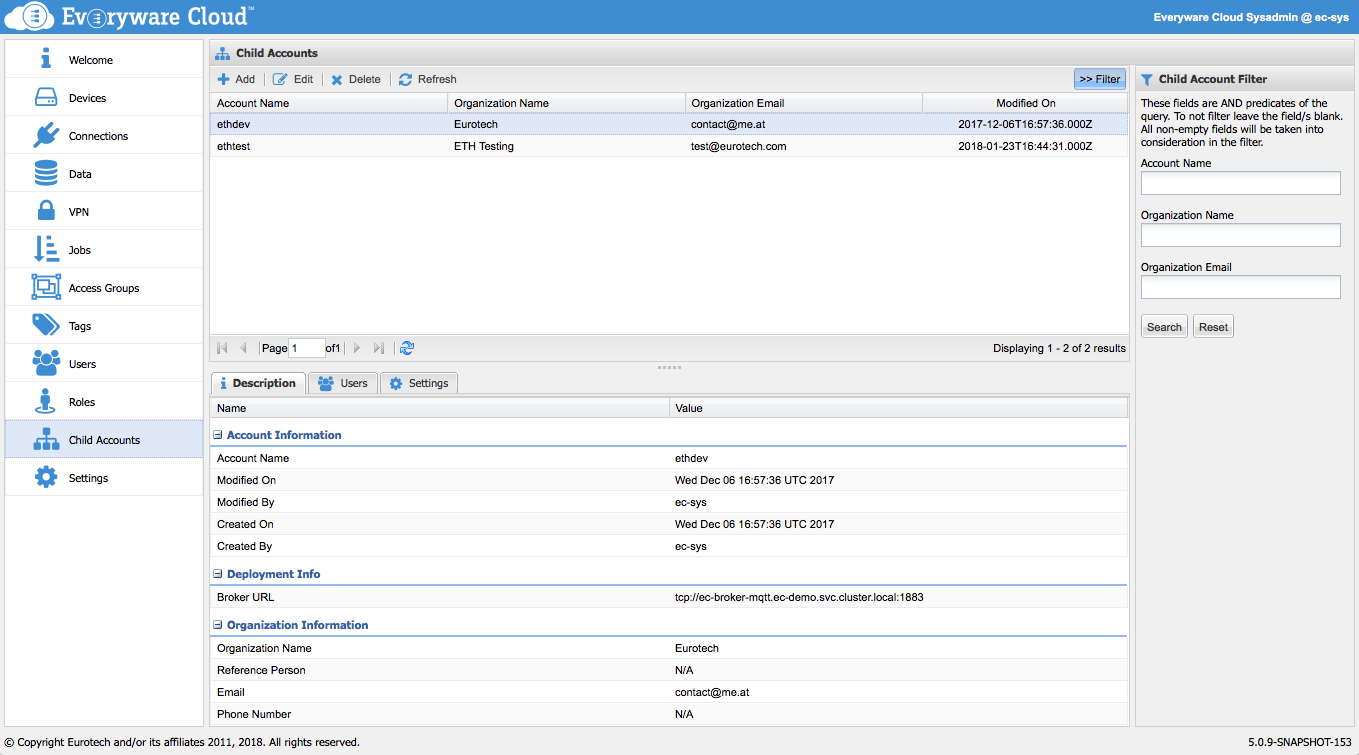Viewport: 1359px width, 755px height.
Task: Switch to the Settings tab
Action: coord(419,383)
